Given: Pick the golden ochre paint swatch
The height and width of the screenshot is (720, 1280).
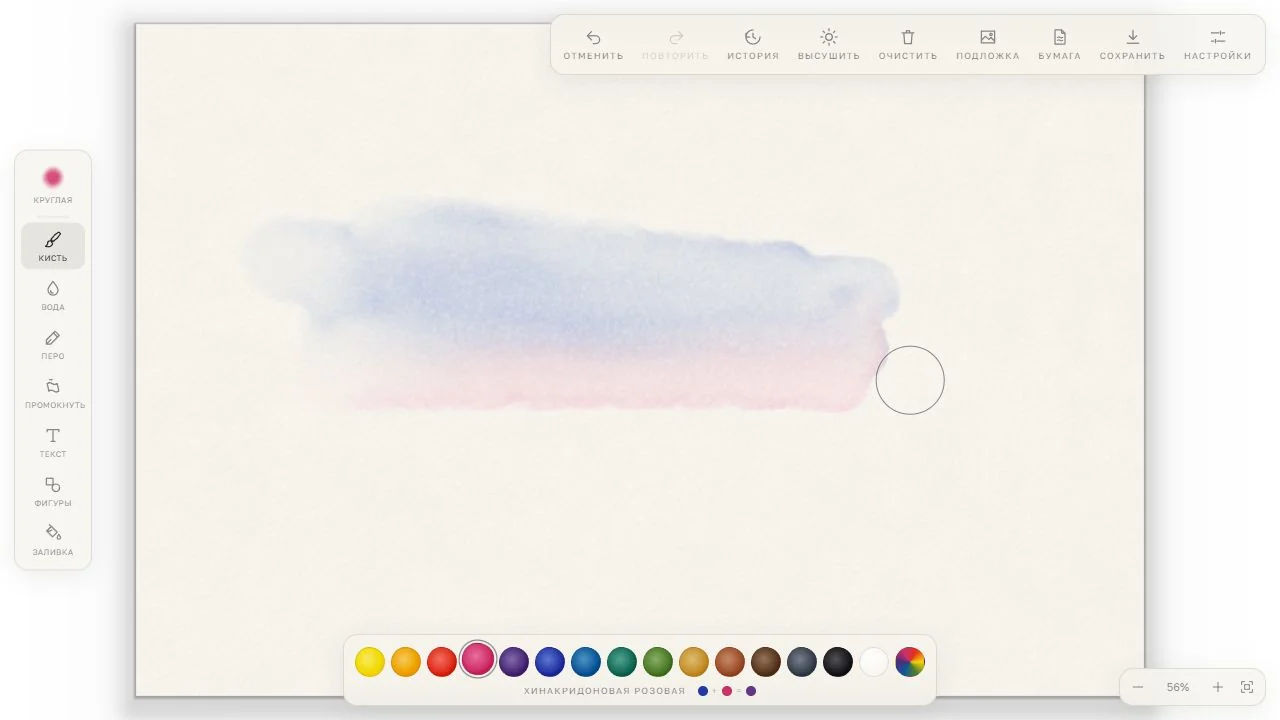Looking at the screenshot, I should [x=694, y=662].
